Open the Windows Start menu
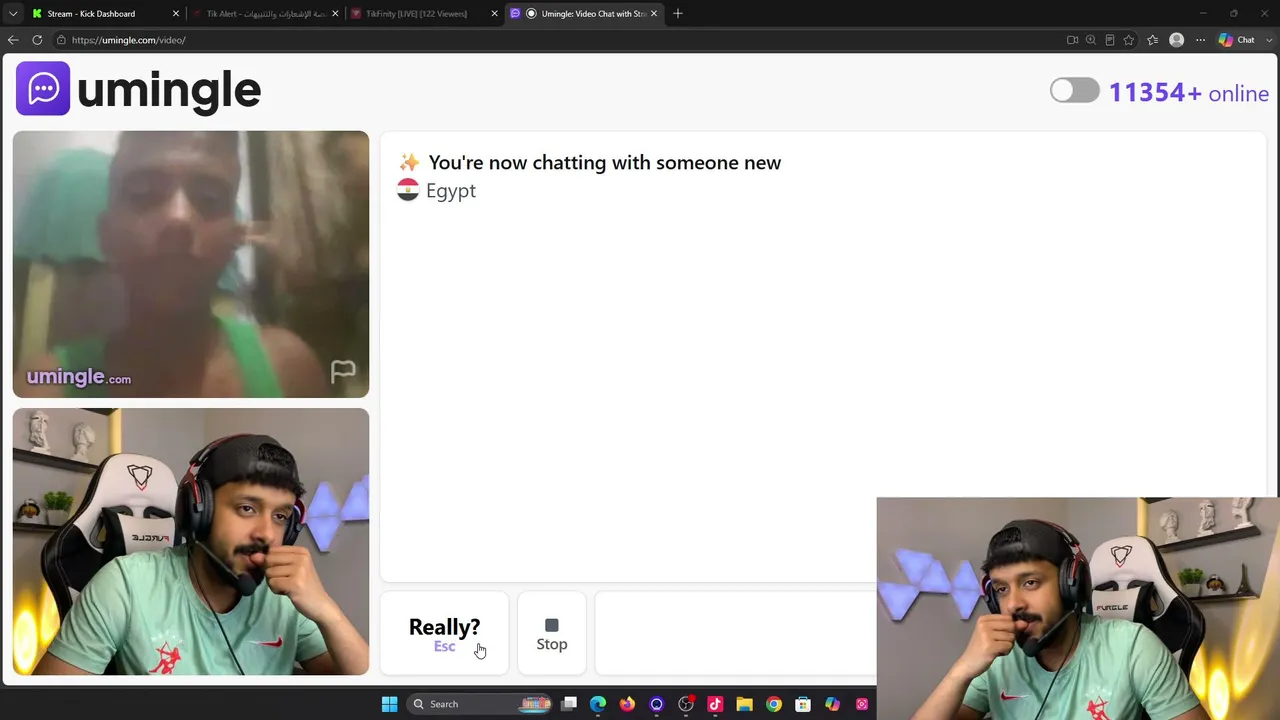Viewport: 1280px width, 720px height. [389, 704]
